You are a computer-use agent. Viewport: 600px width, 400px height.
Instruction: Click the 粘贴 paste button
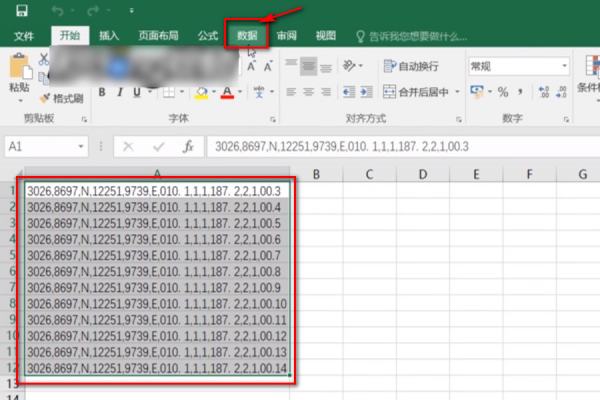[19, 73]
